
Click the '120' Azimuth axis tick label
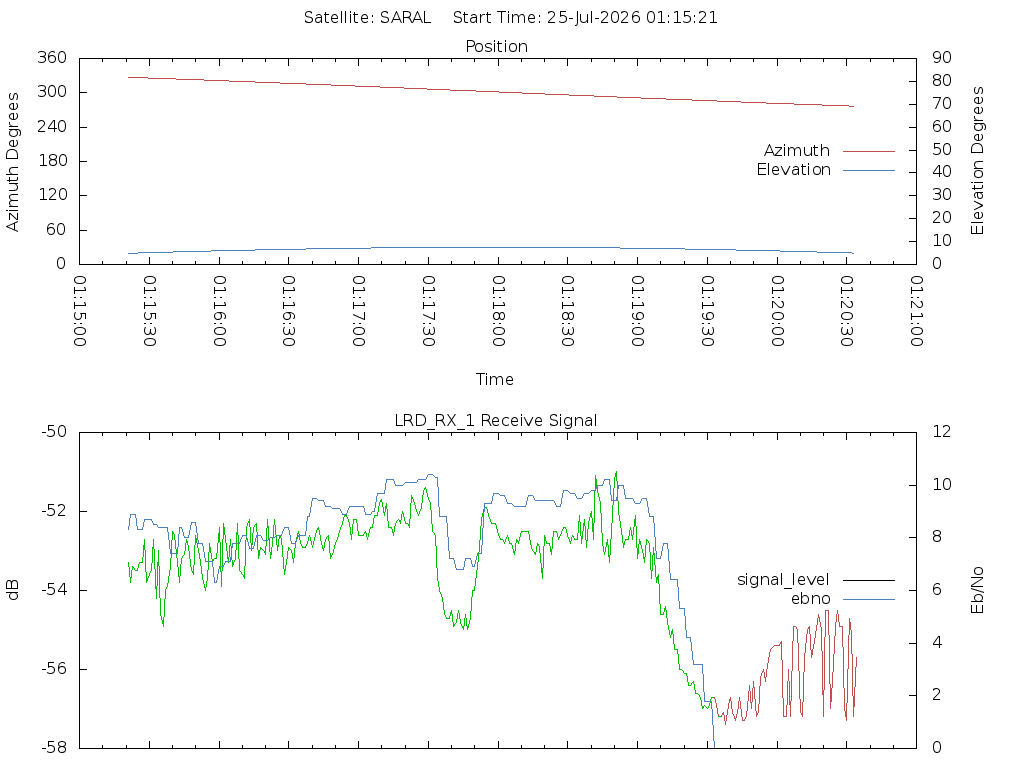pos(52,195)
